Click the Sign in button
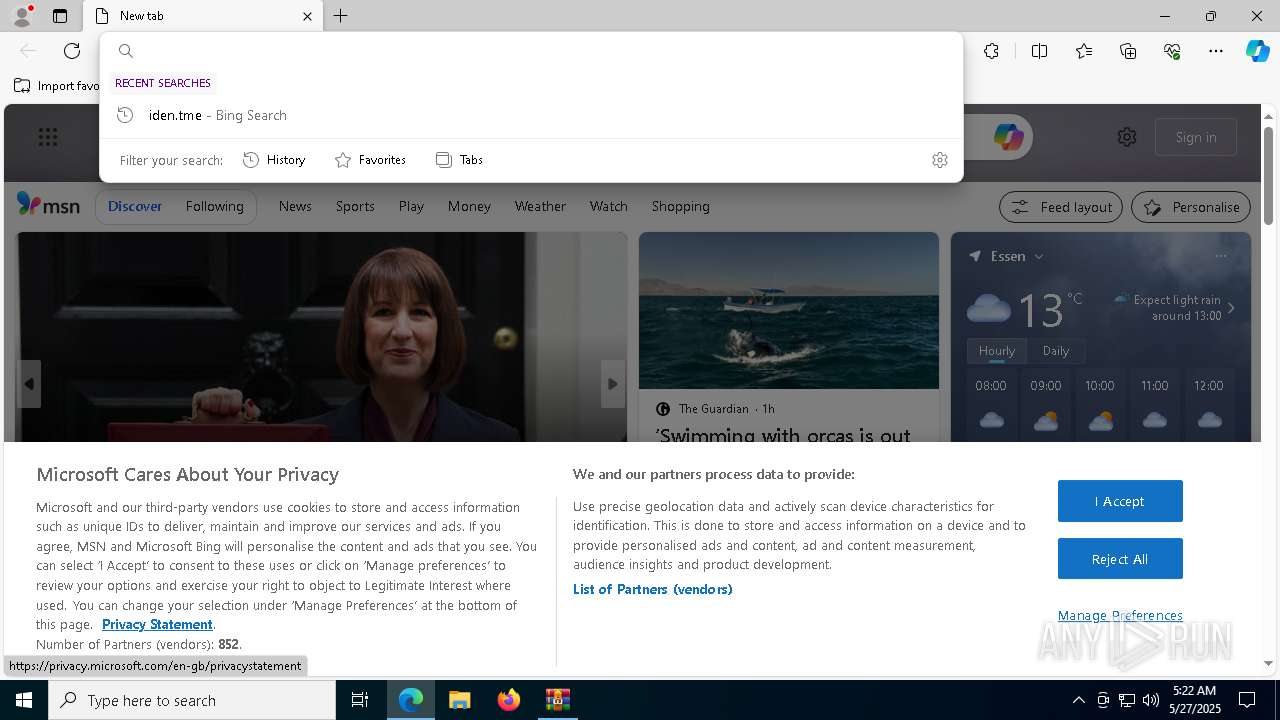 [1196, 137]
